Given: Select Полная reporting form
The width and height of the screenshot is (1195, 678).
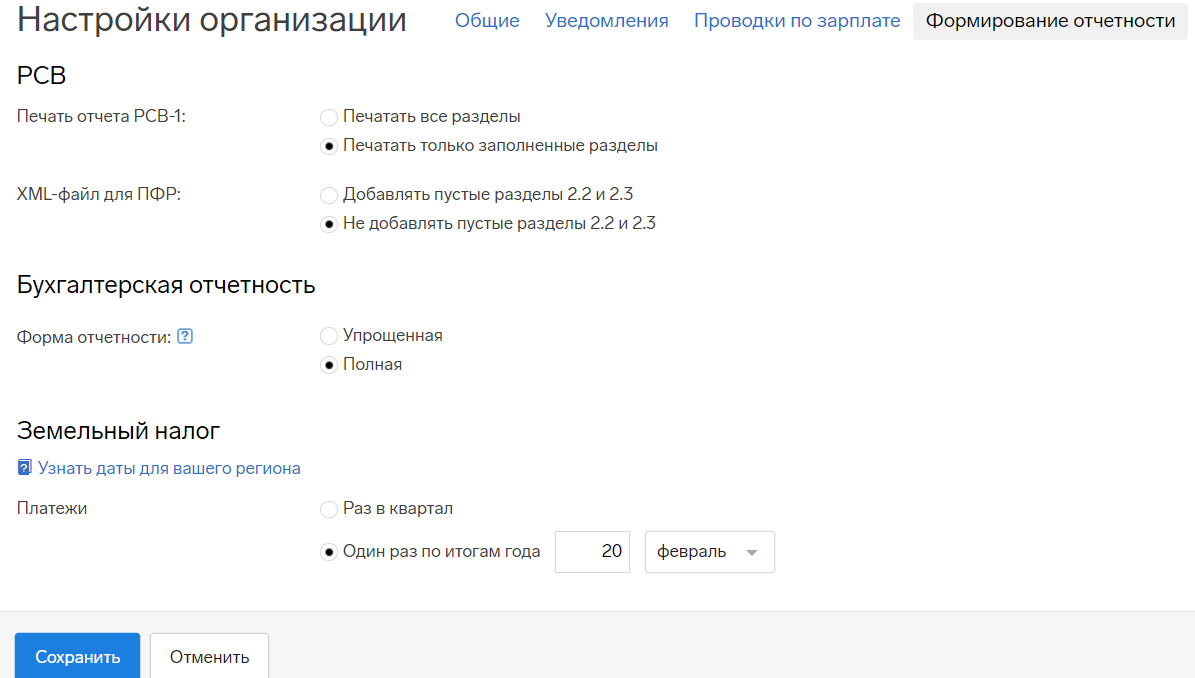Looking at the screenshot, I should [328, 365].
